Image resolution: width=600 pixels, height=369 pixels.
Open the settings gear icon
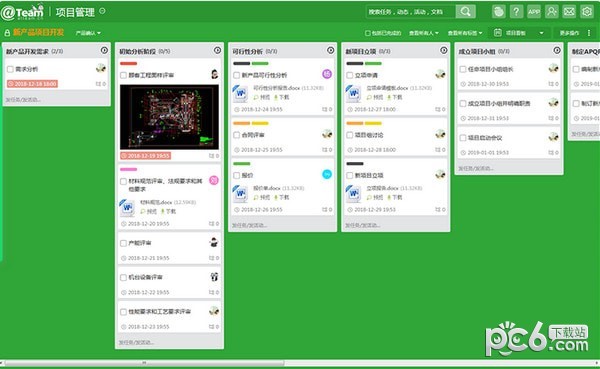click(x=587, y=11)
